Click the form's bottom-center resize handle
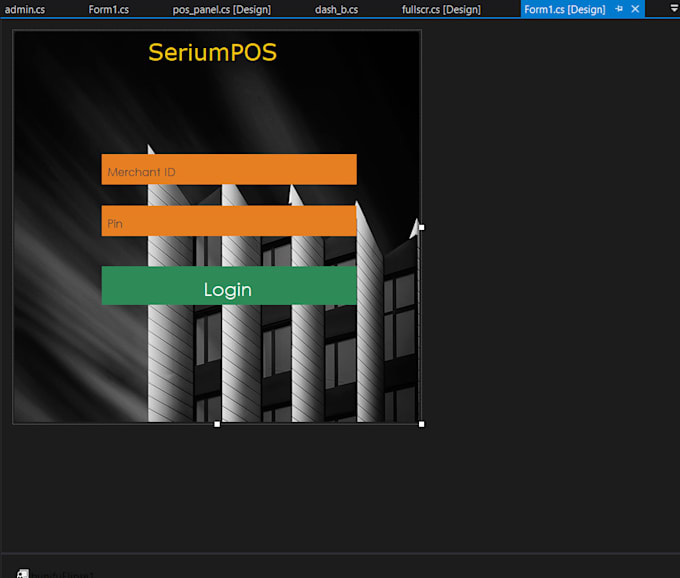 [217, 424]
